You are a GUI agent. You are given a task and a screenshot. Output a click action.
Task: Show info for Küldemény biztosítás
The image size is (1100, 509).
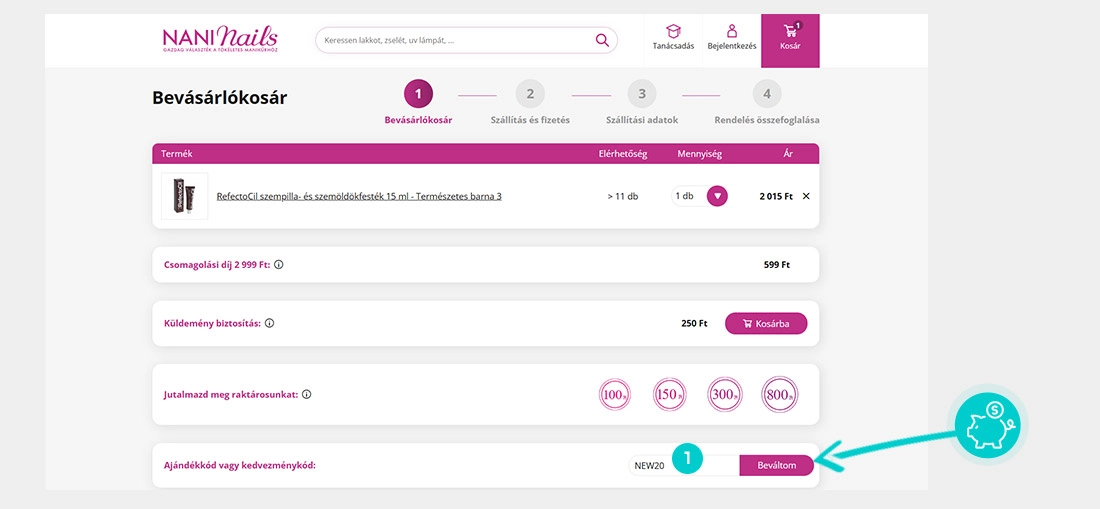269,323
